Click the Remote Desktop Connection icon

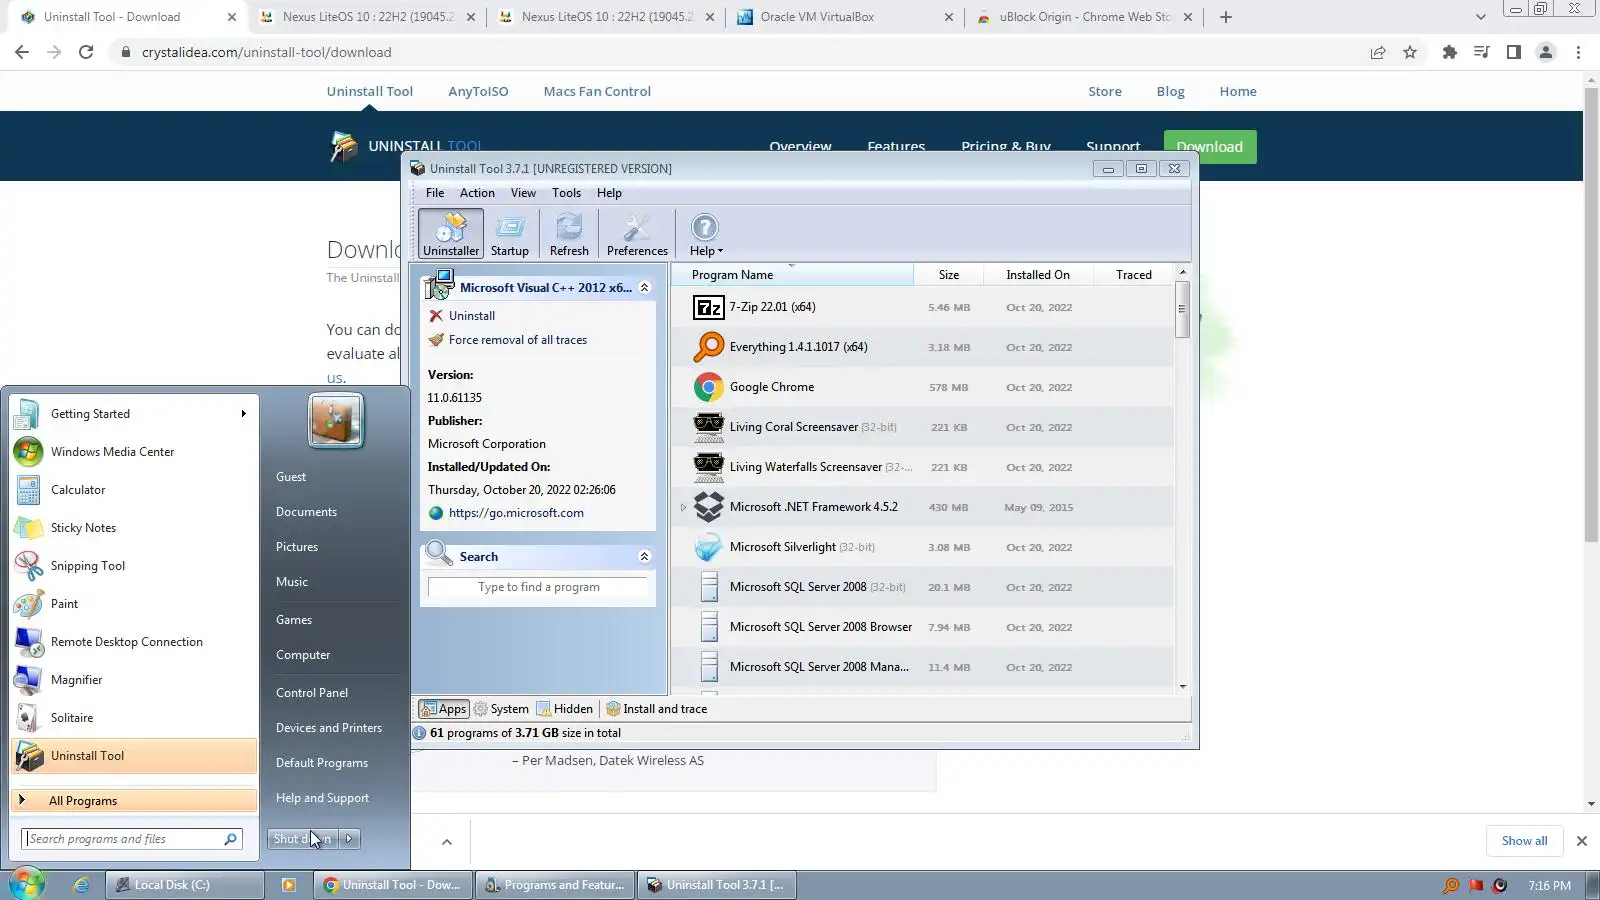tap(28, 642)
